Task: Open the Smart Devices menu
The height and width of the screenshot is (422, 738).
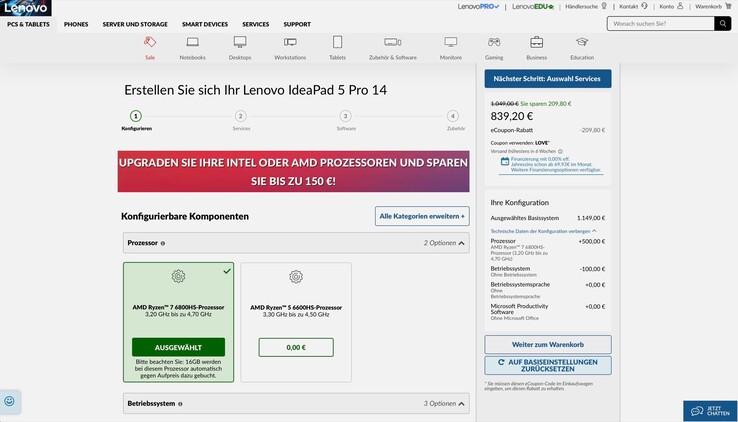Action: coord(205,24)
